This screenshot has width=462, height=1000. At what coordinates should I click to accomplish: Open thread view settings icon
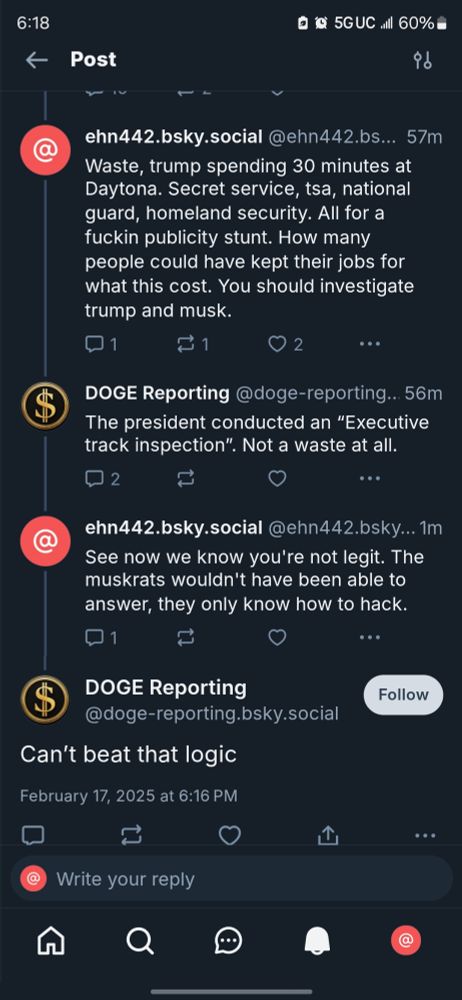tap(422, 60)
